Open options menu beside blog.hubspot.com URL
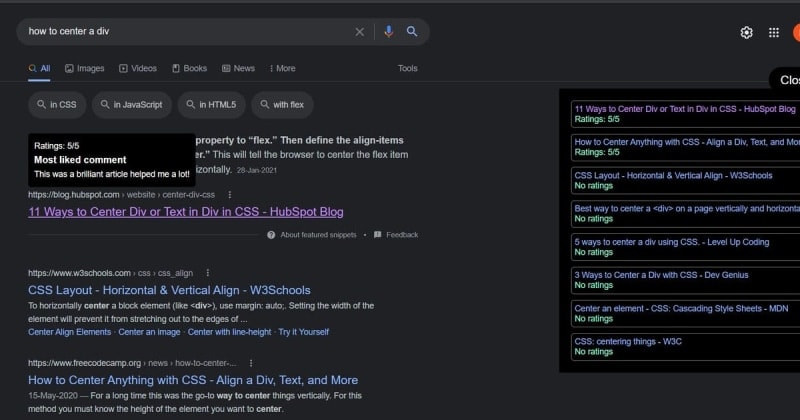Image resolution: width=800 pixels, height=420 pixels. 230,195
